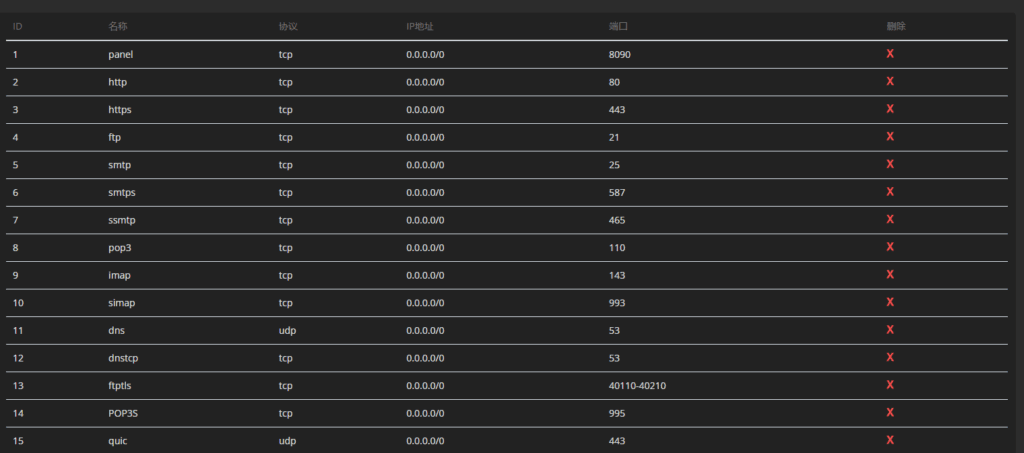
Task: Click the 名称 column header
Action: (x=118, y=26)
